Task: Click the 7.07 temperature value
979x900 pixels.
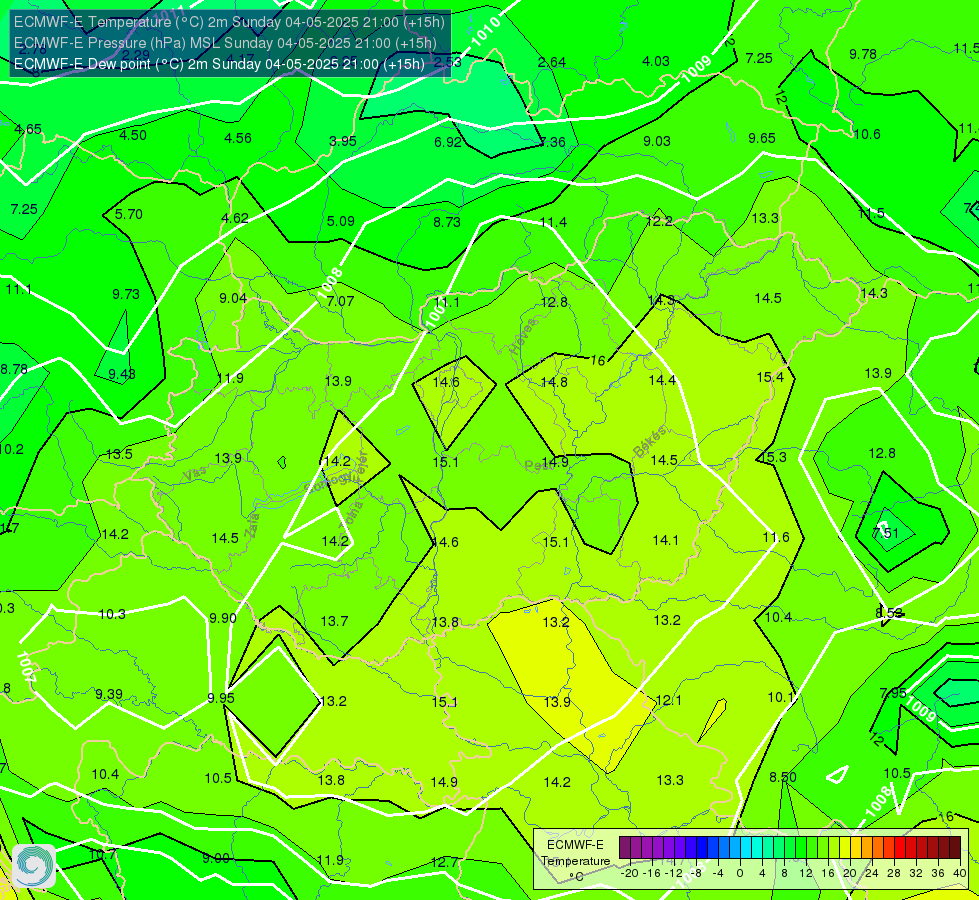Action: pyautogui.click(x=340, y=301)
